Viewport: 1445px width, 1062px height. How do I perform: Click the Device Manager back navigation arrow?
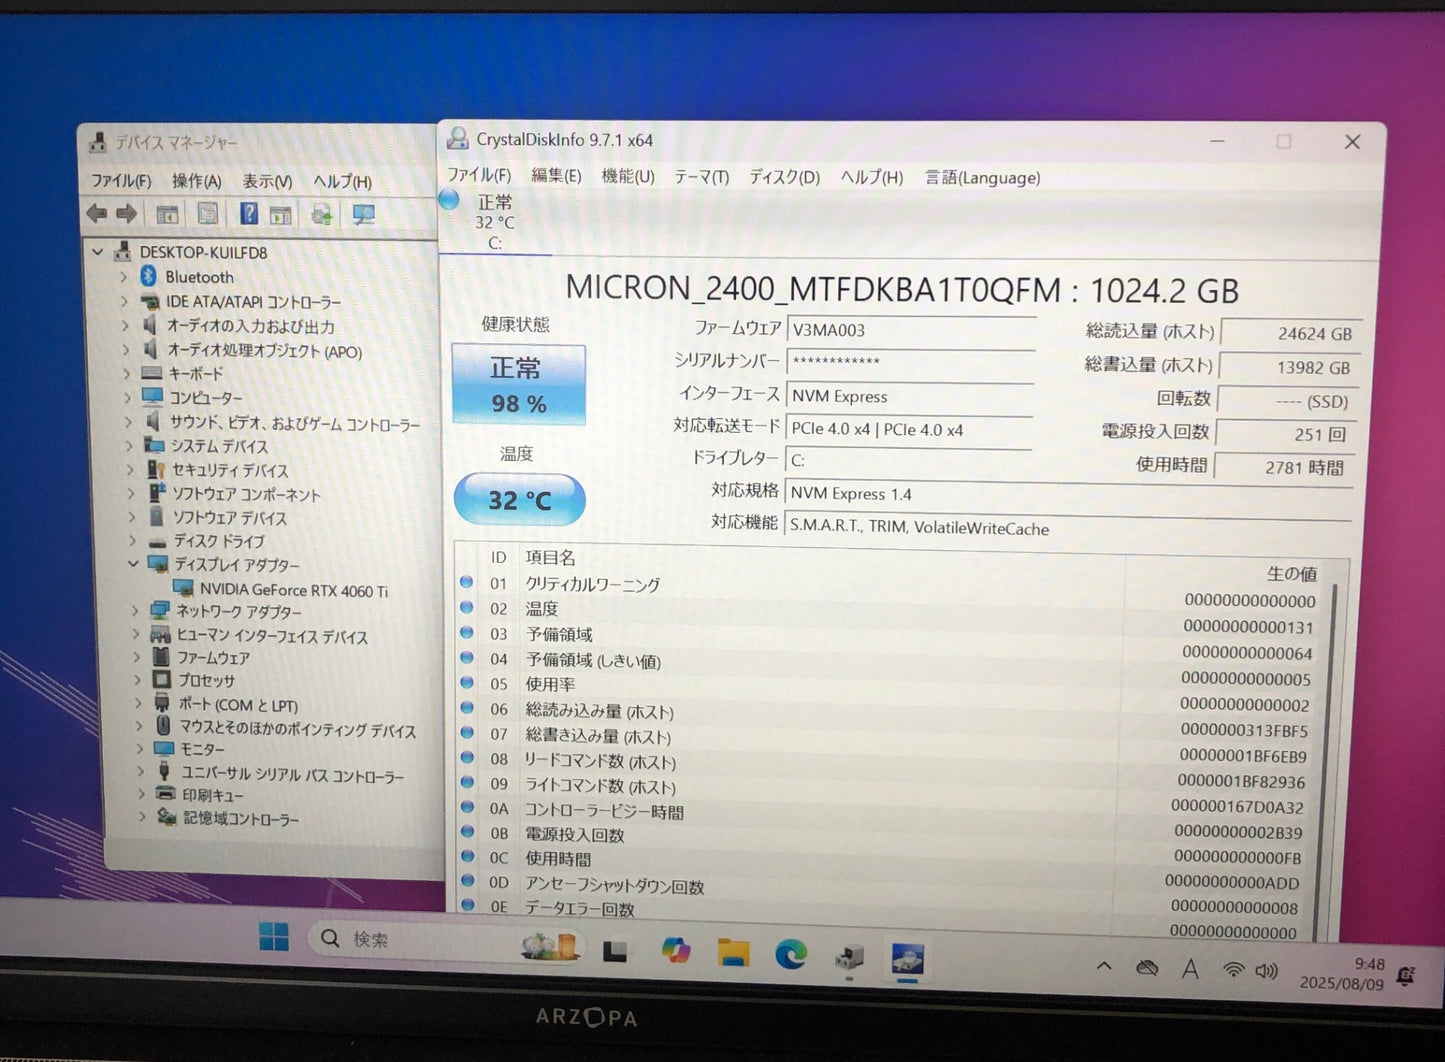(x=96, y=213)
